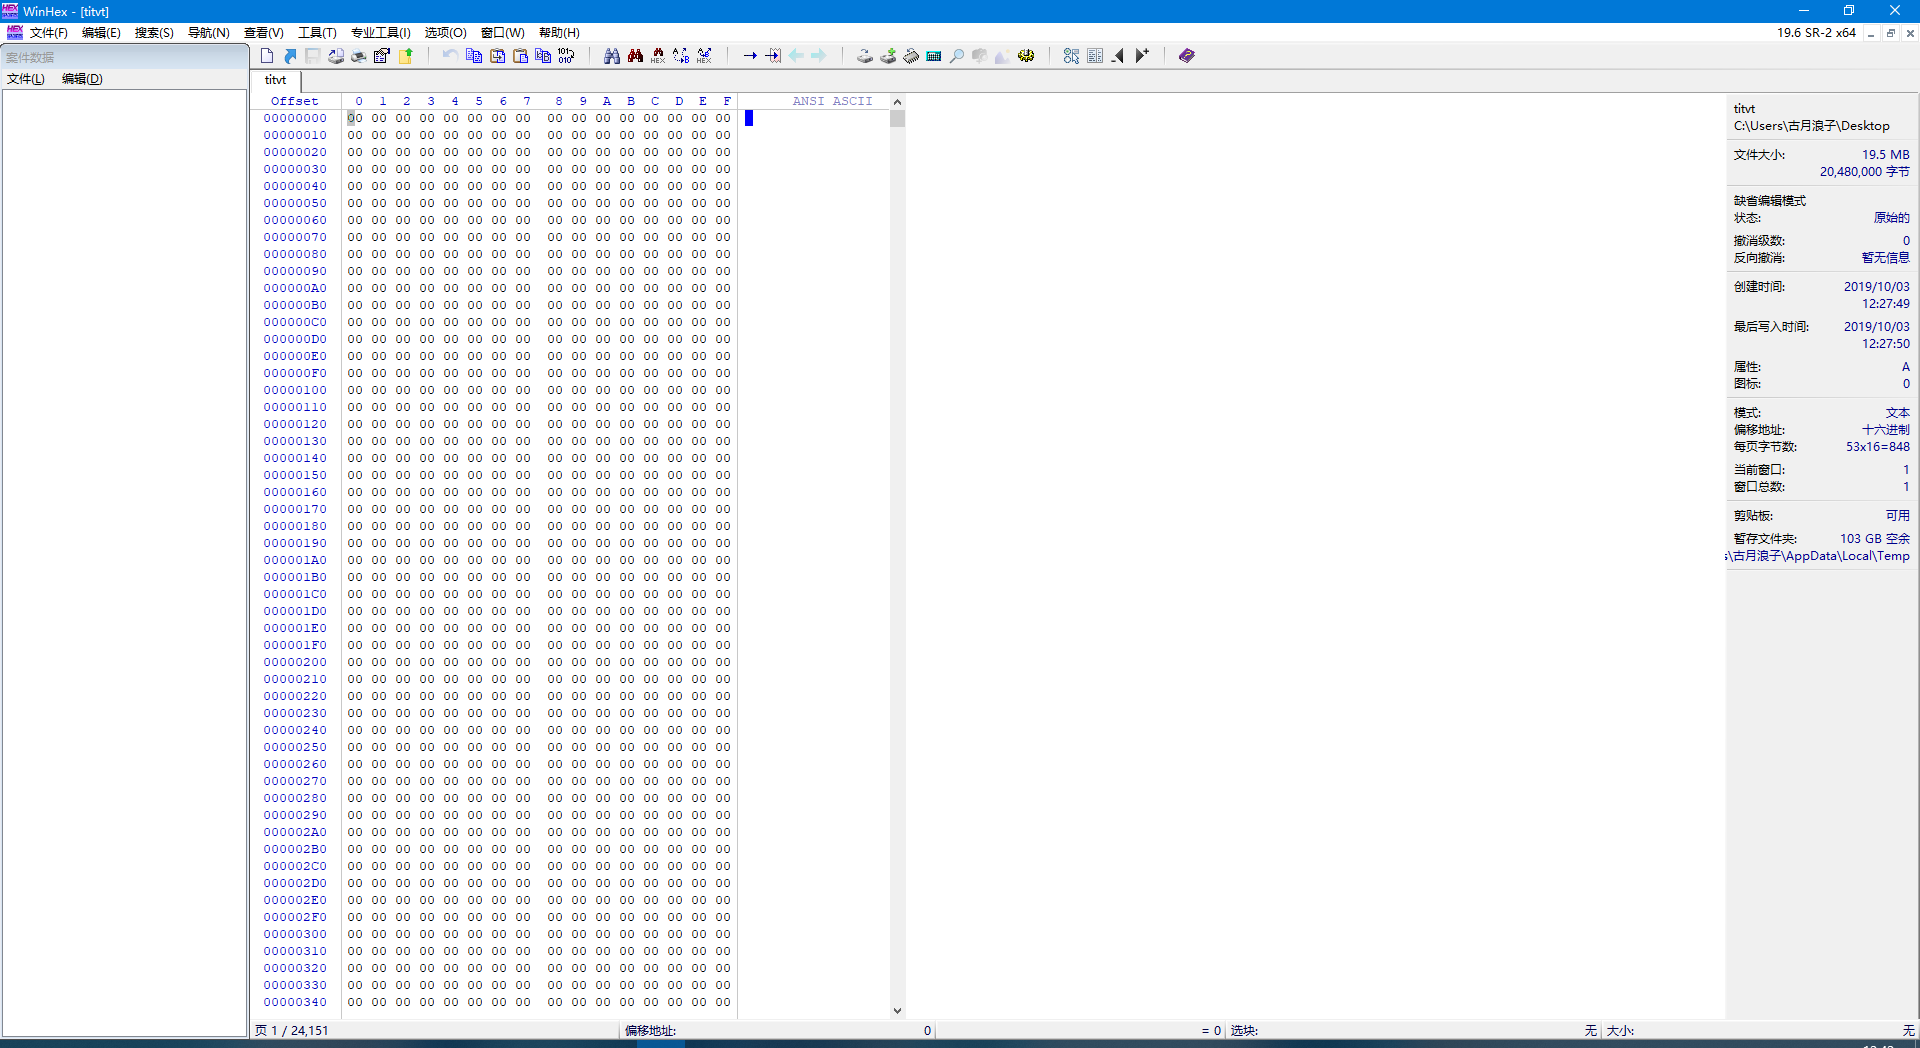Click 选块 in the status bar
Viewport: 1920px width, 1048px height.
point(1244,1030)
